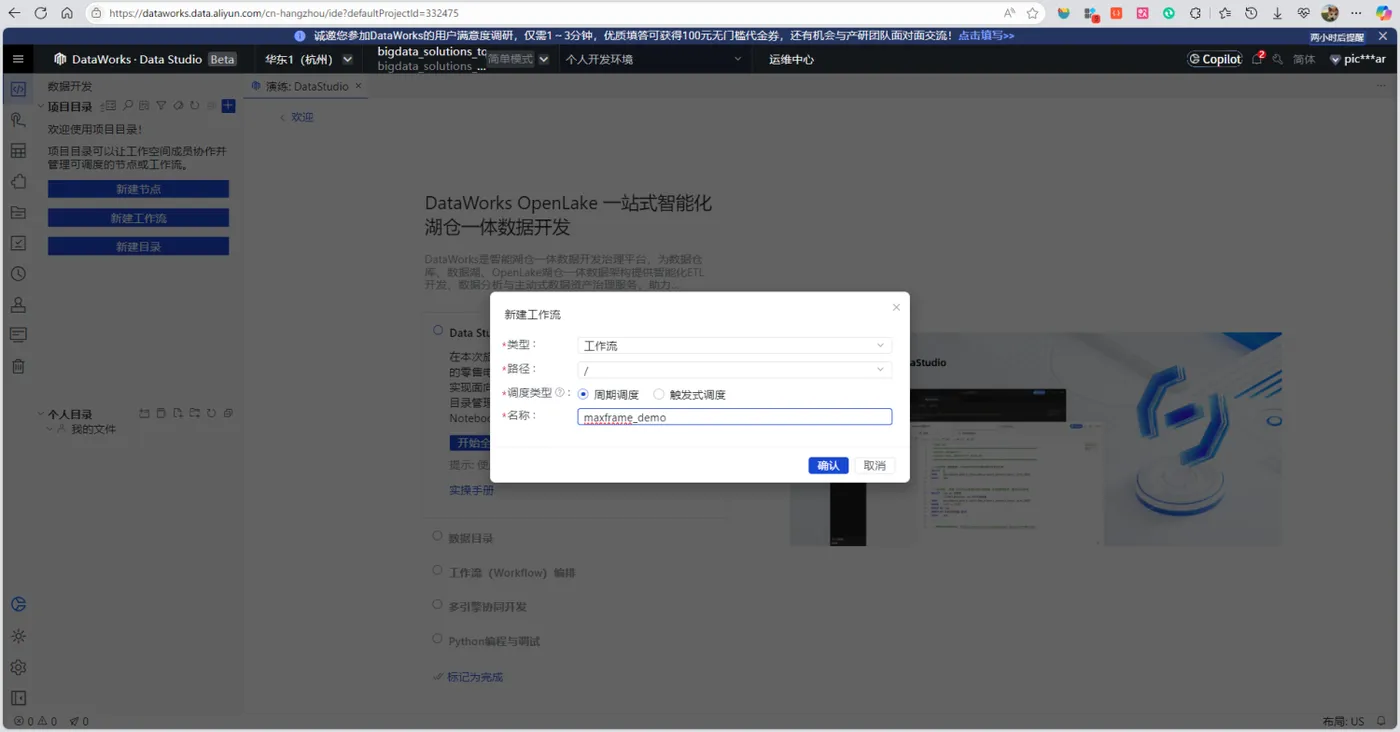The width and height of the screenshot is (1400, 732).
Task: Collapse the 个人目录 section
Action: [x=41, y=414]
